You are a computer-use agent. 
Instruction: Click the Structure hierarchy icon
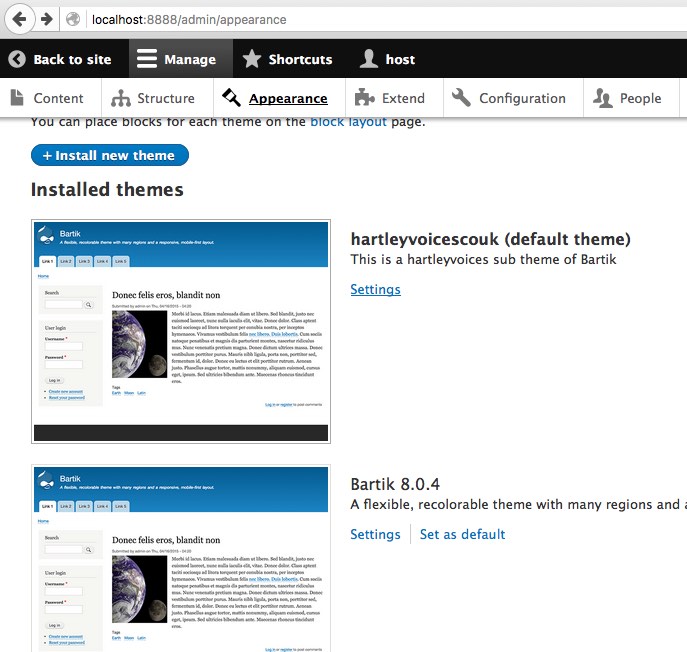pos(120,98)
